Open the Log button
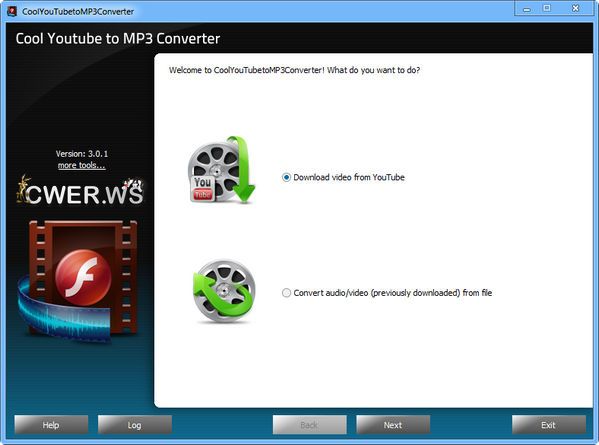This screenshot has width=599, height=445. coord(134,425)
